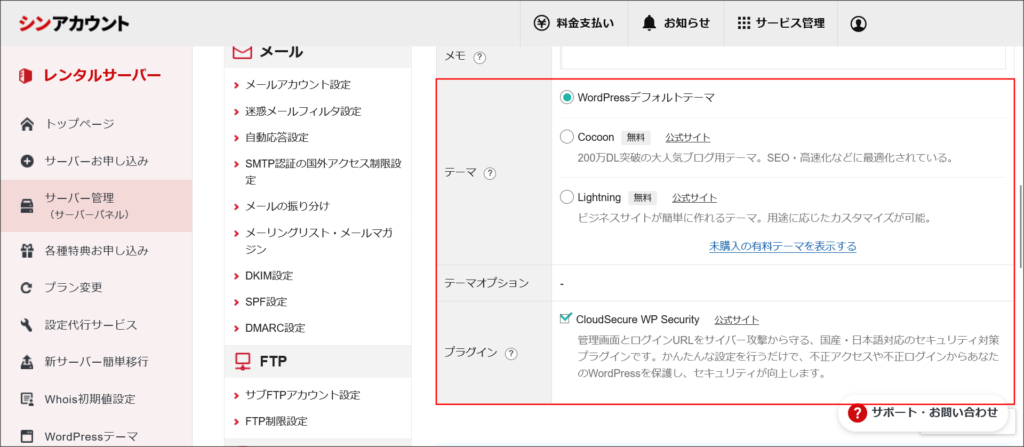
Task: Uncheck CloudSecure WP Security plugin checkbox
Action: [x=566, y=318]
